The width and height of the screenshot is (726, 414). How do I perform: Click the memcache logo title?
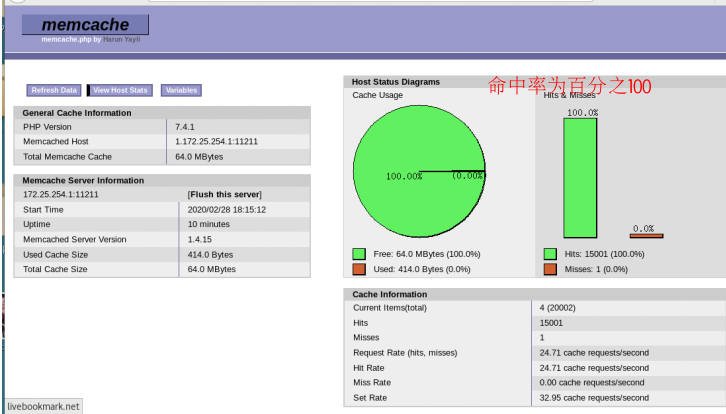point(85,25)
